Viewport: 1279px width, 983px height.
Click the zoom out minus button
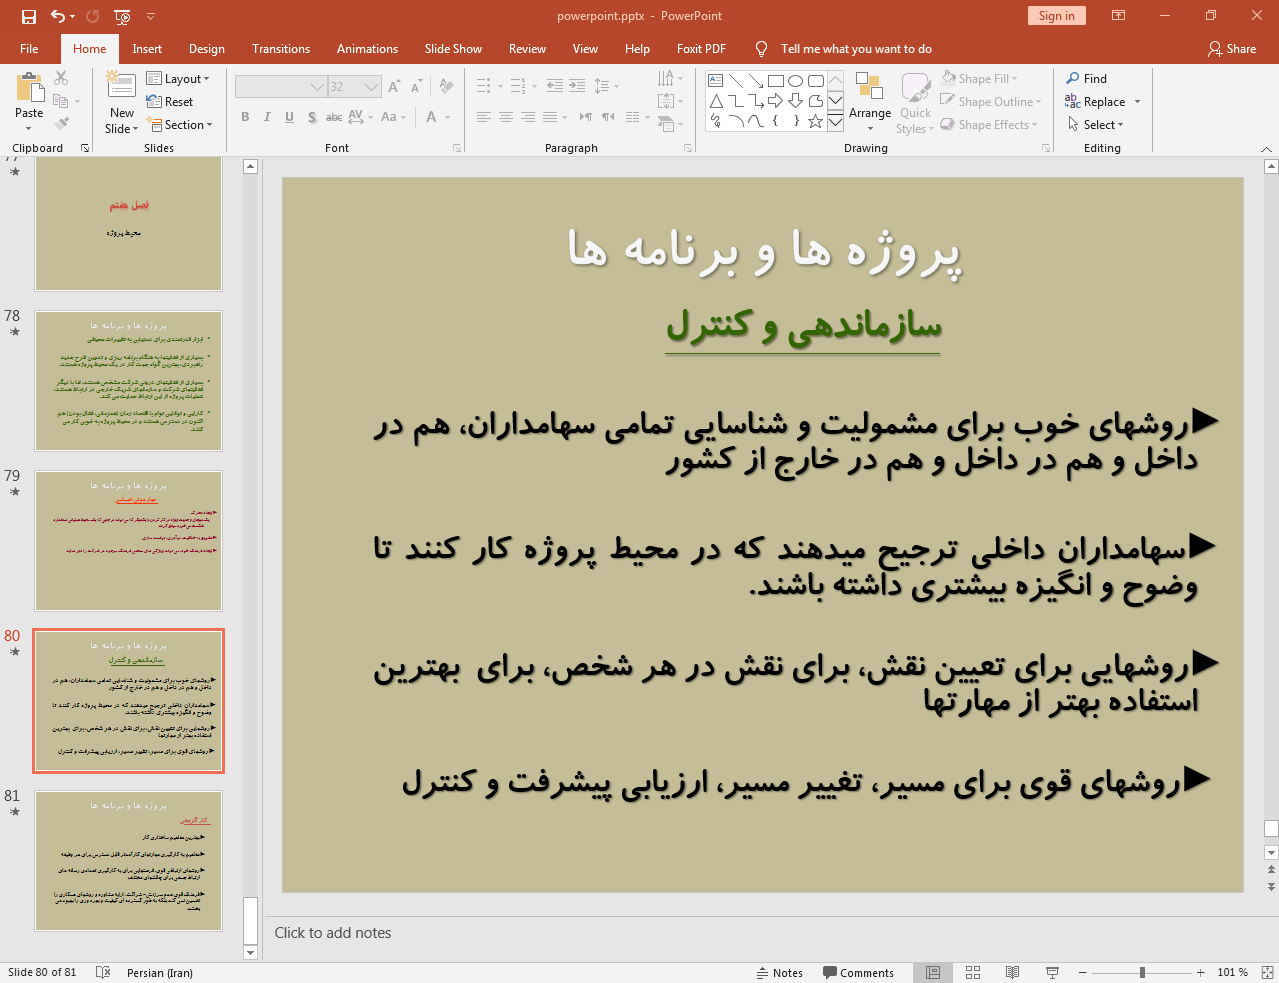click(1082, 972)
